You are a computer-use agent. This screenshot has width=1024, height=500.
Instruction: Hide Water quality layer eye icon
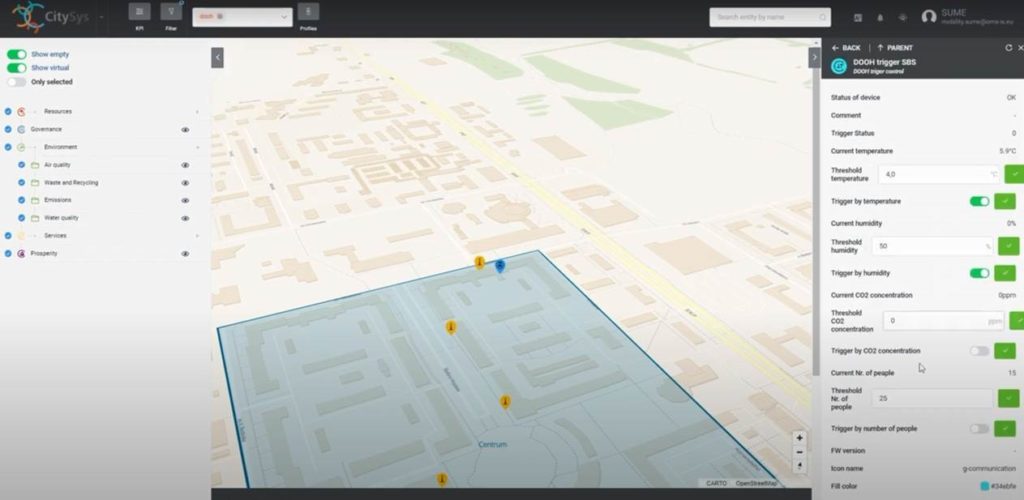185,218
